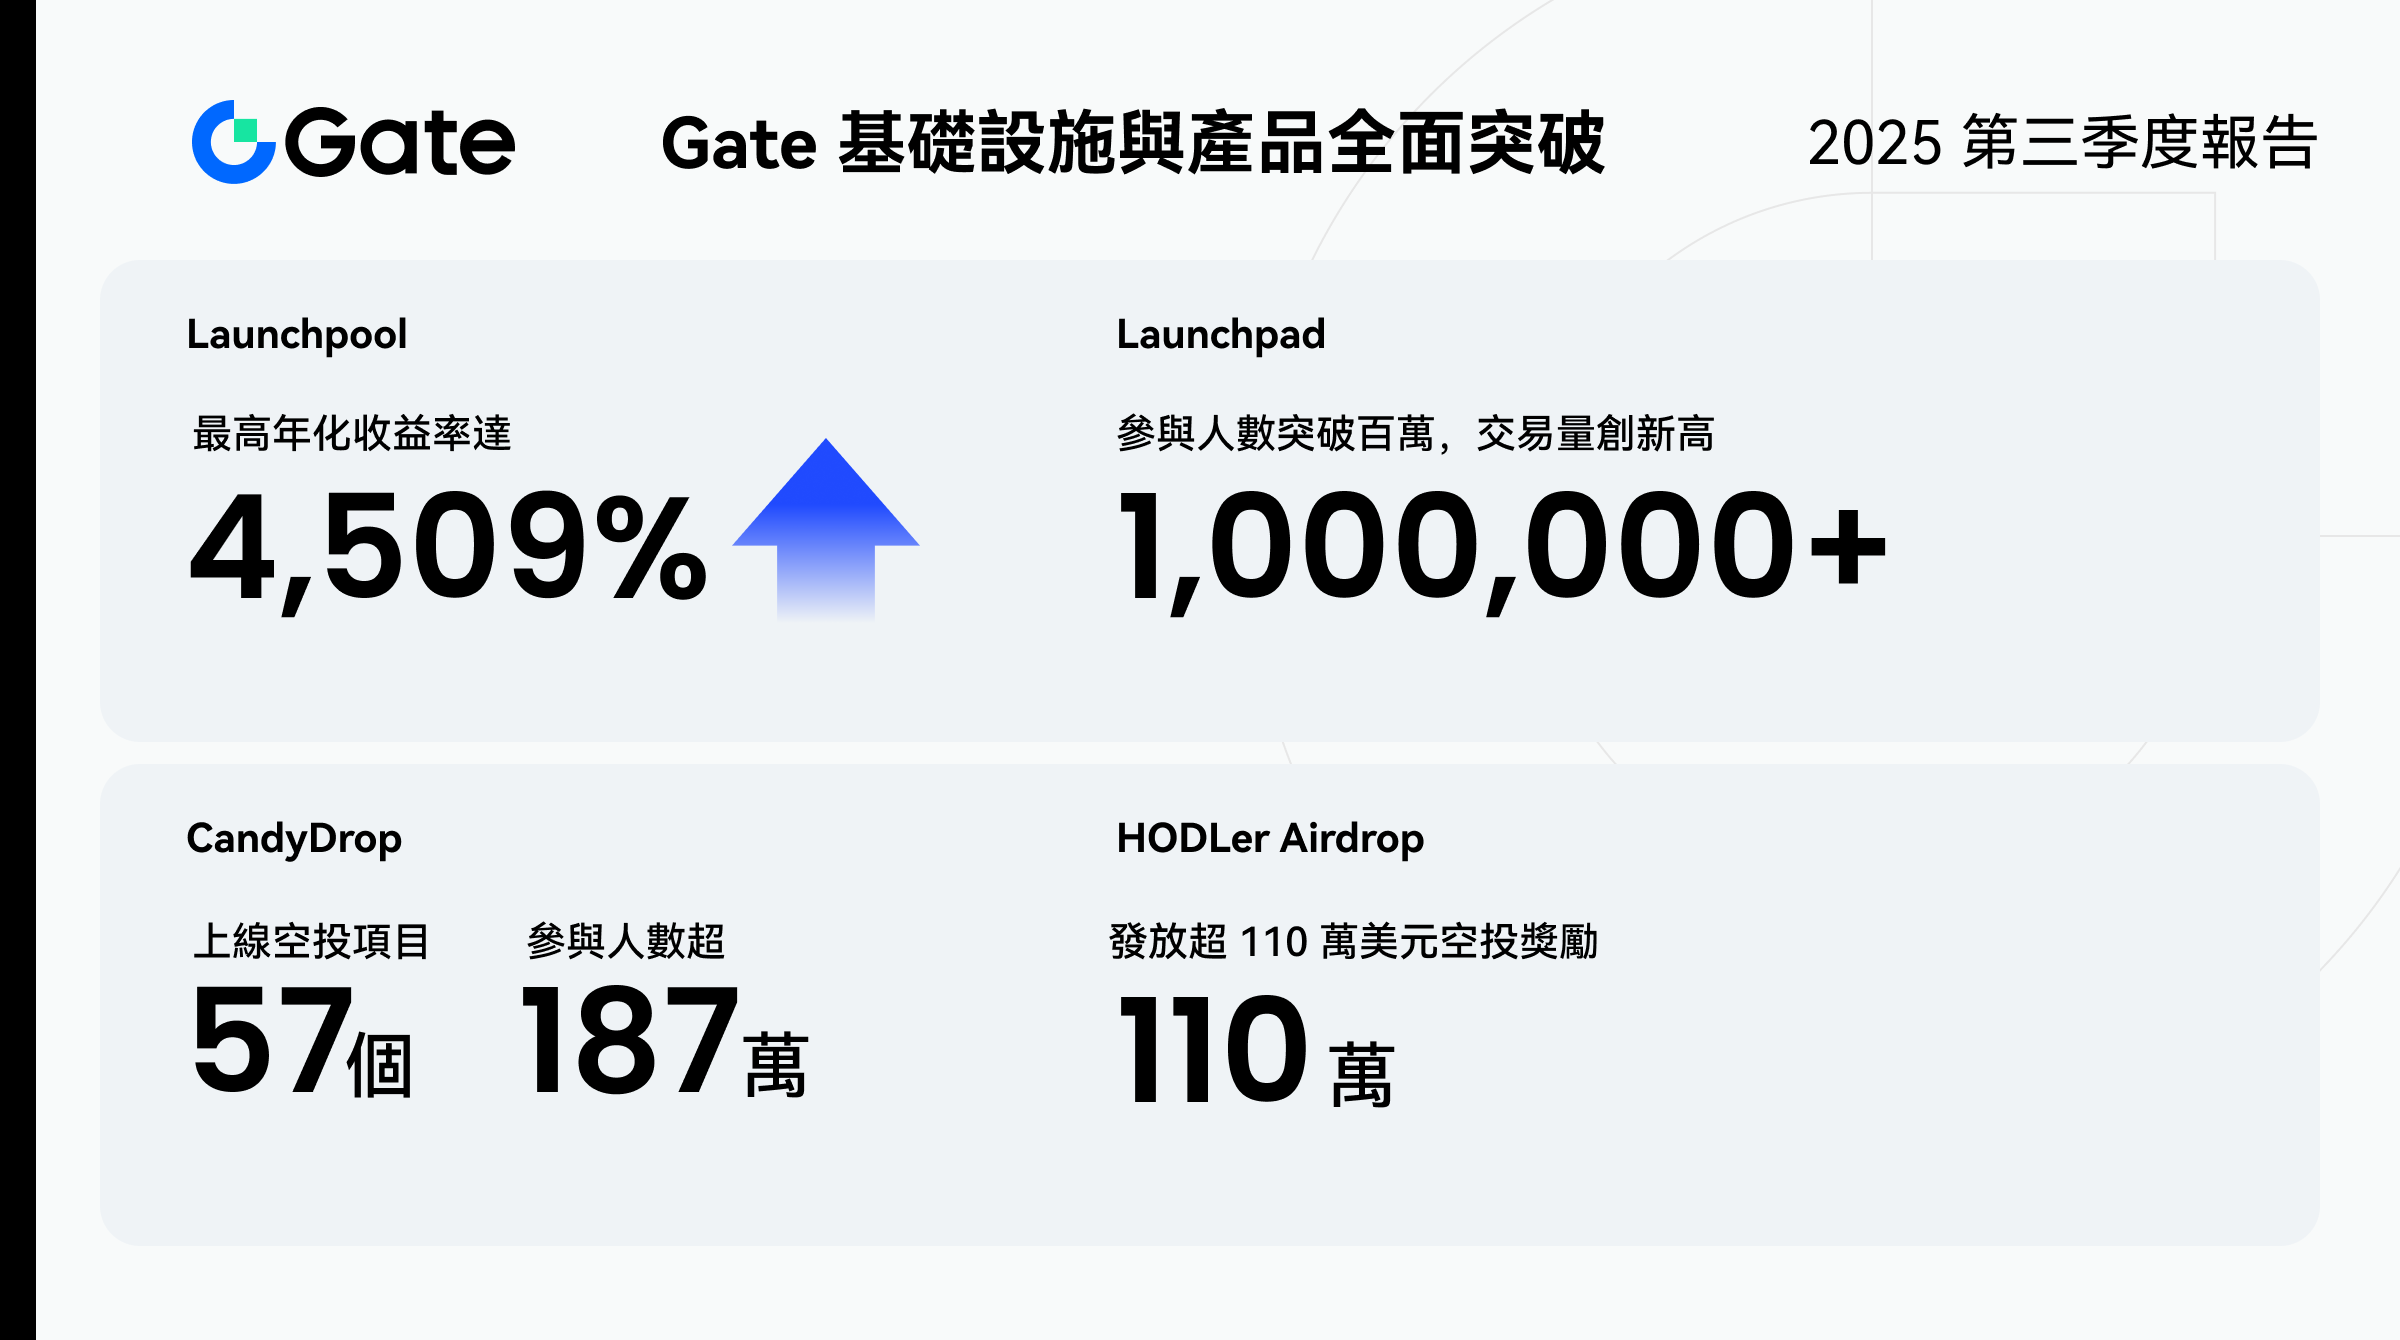Image resolution: width=2400 pixels, height=1340 pixels.
Task: Click the 2025 第三季度報告 label
Action: pyautogui.click(x=2062, y=143)
